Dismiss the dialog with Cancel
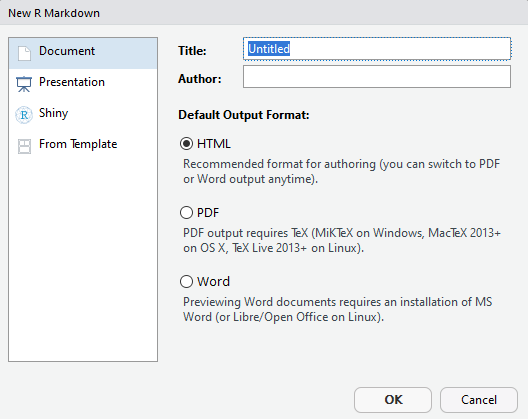The width and height of the screenshot is (528, 419). (478, 400)
